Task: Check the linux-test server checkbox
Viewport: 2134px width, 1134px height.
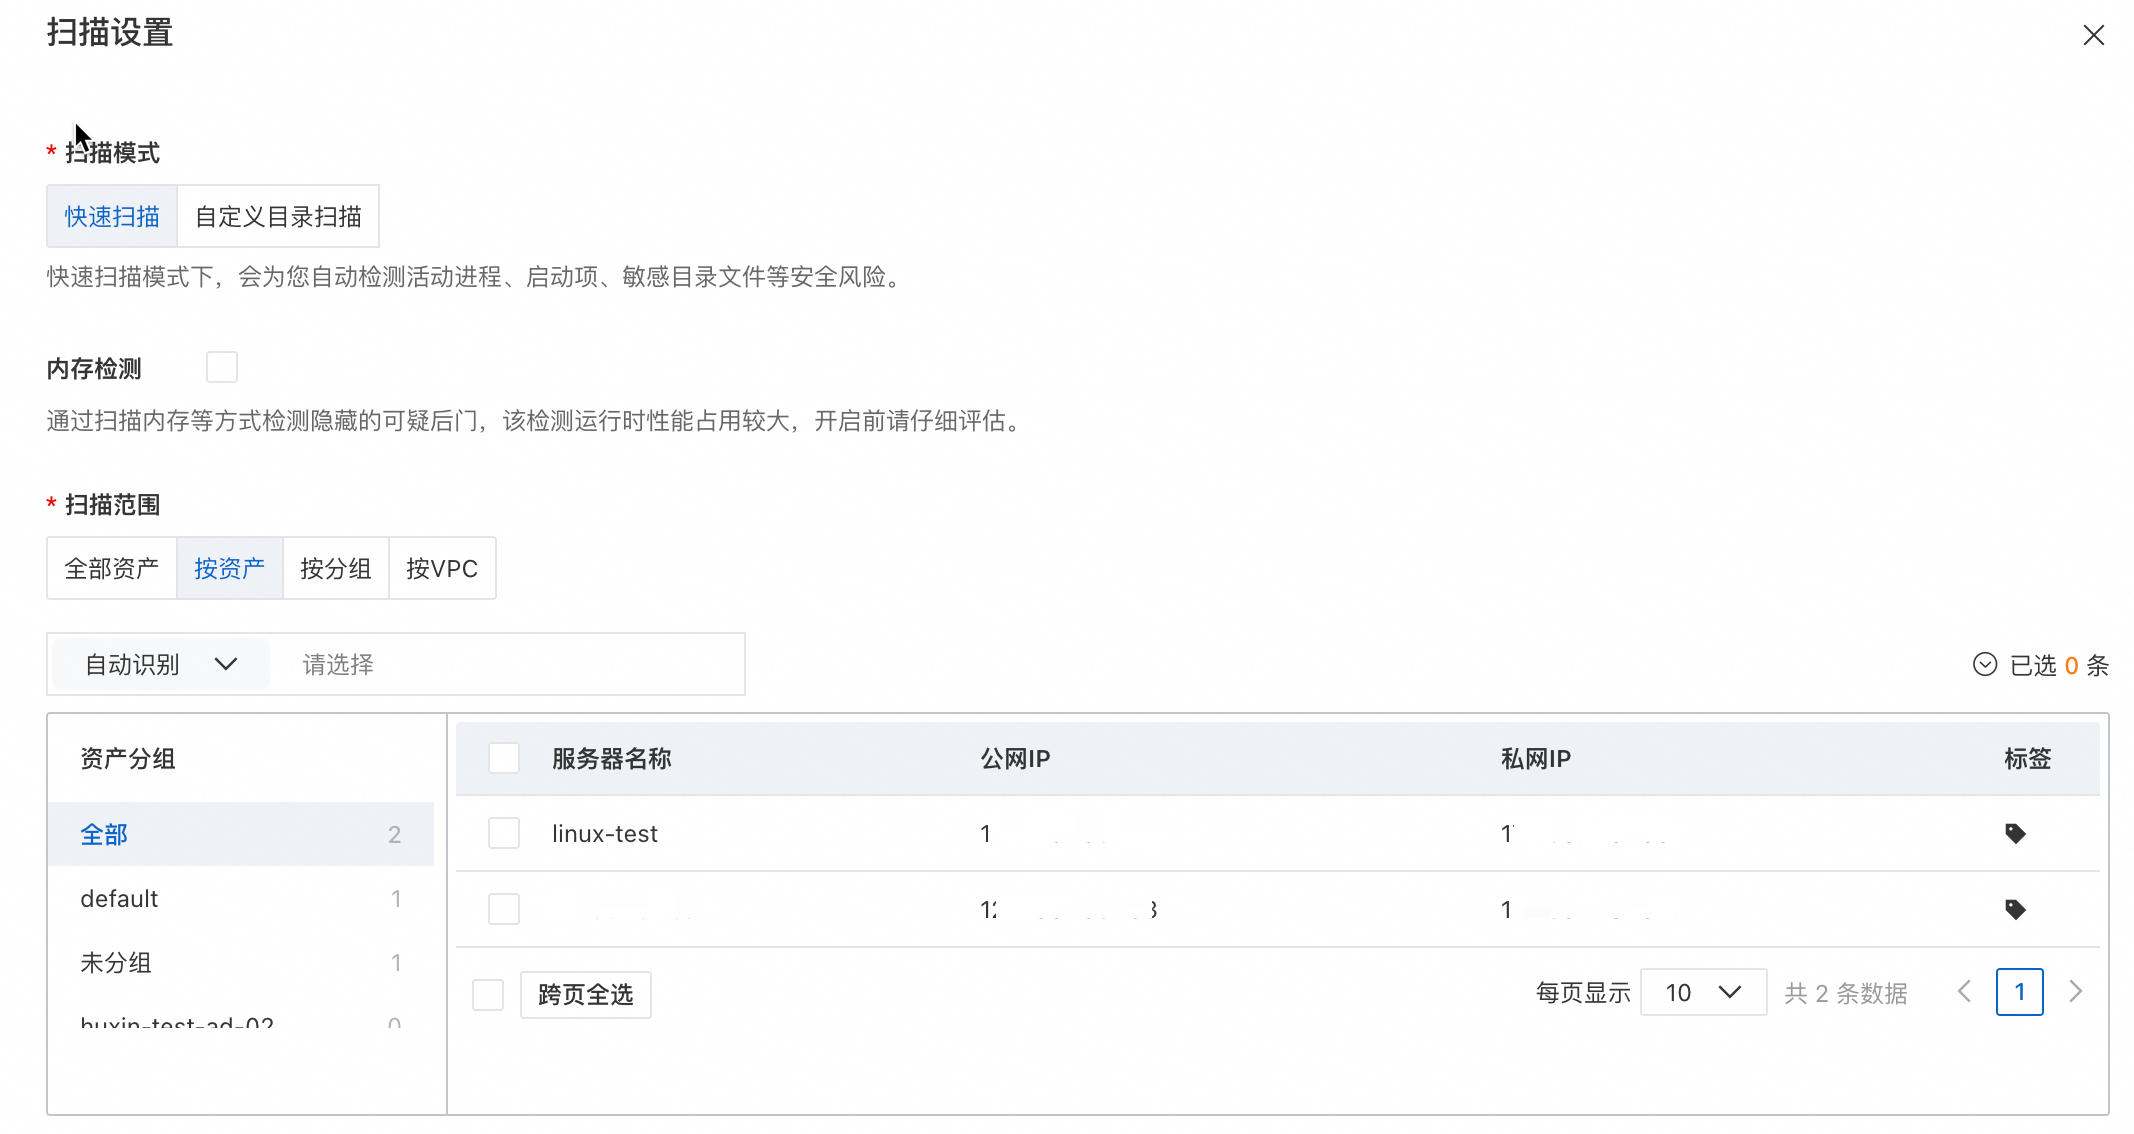Action: 503,833
